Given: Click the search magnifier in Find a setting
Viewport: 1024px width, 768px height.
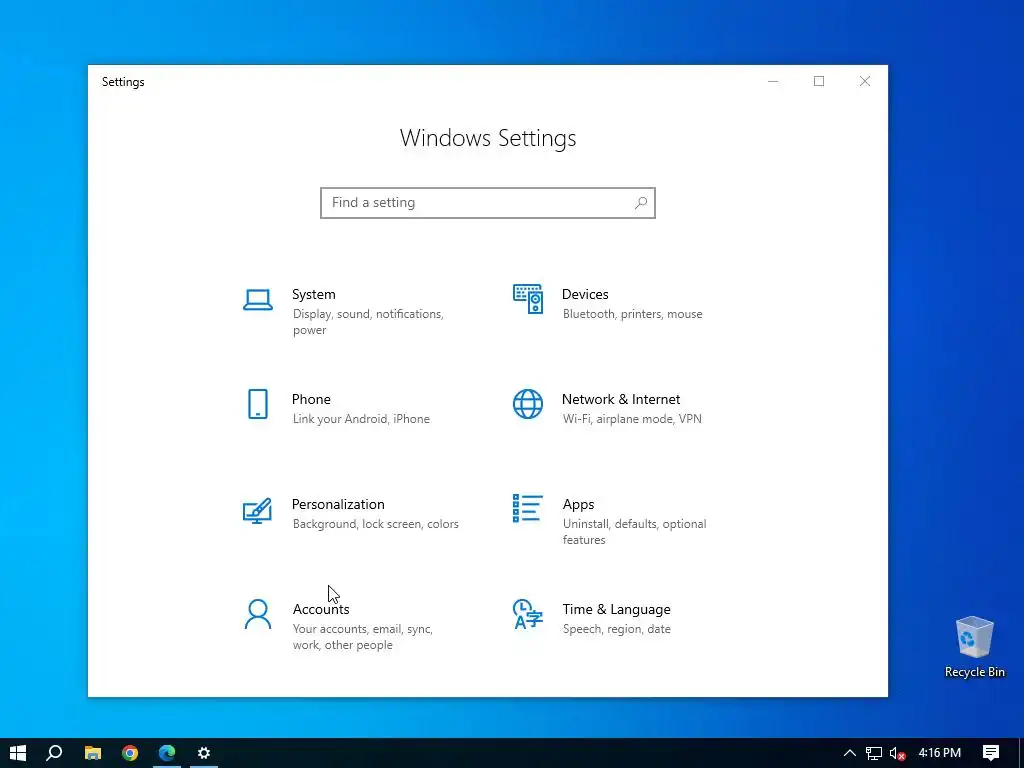Looking at the screenshot, I should pyautogui.click(x=641, y=202).
